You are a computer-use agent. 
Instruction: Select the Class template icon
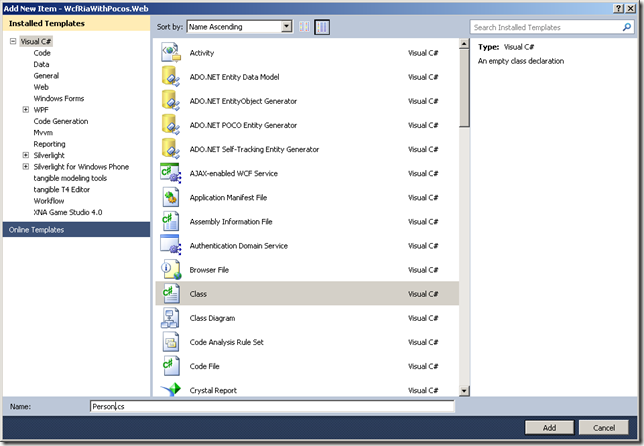tap(171, 294)
